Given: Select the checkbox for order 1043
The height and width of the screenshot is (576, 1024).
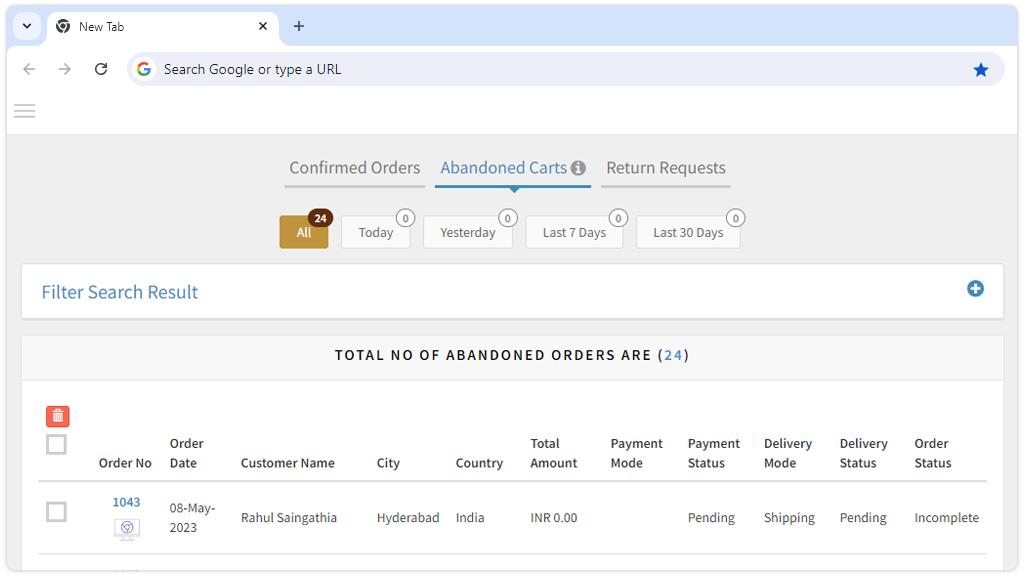Looking at the screenshot, I should click(x=57, y=512).
